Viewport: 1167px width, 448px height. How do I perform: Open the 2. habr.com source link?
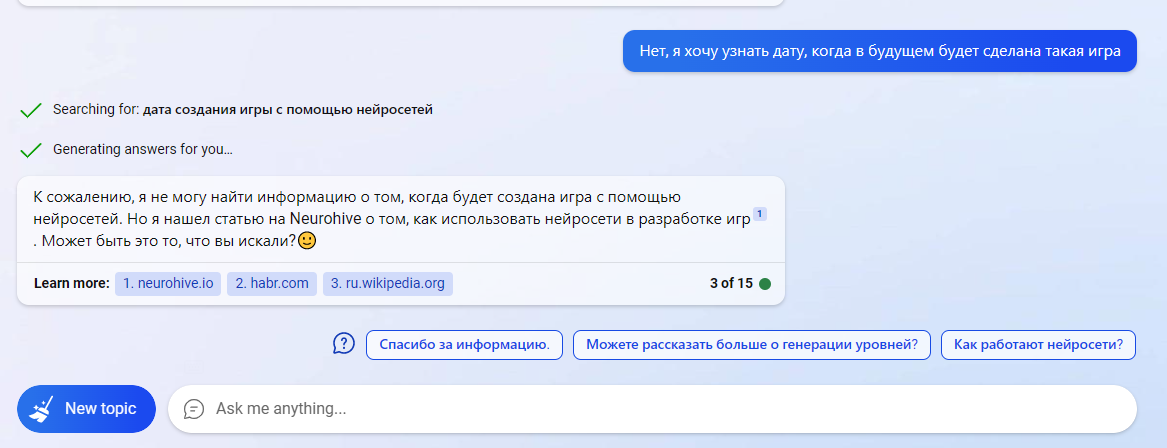[272, 284]
